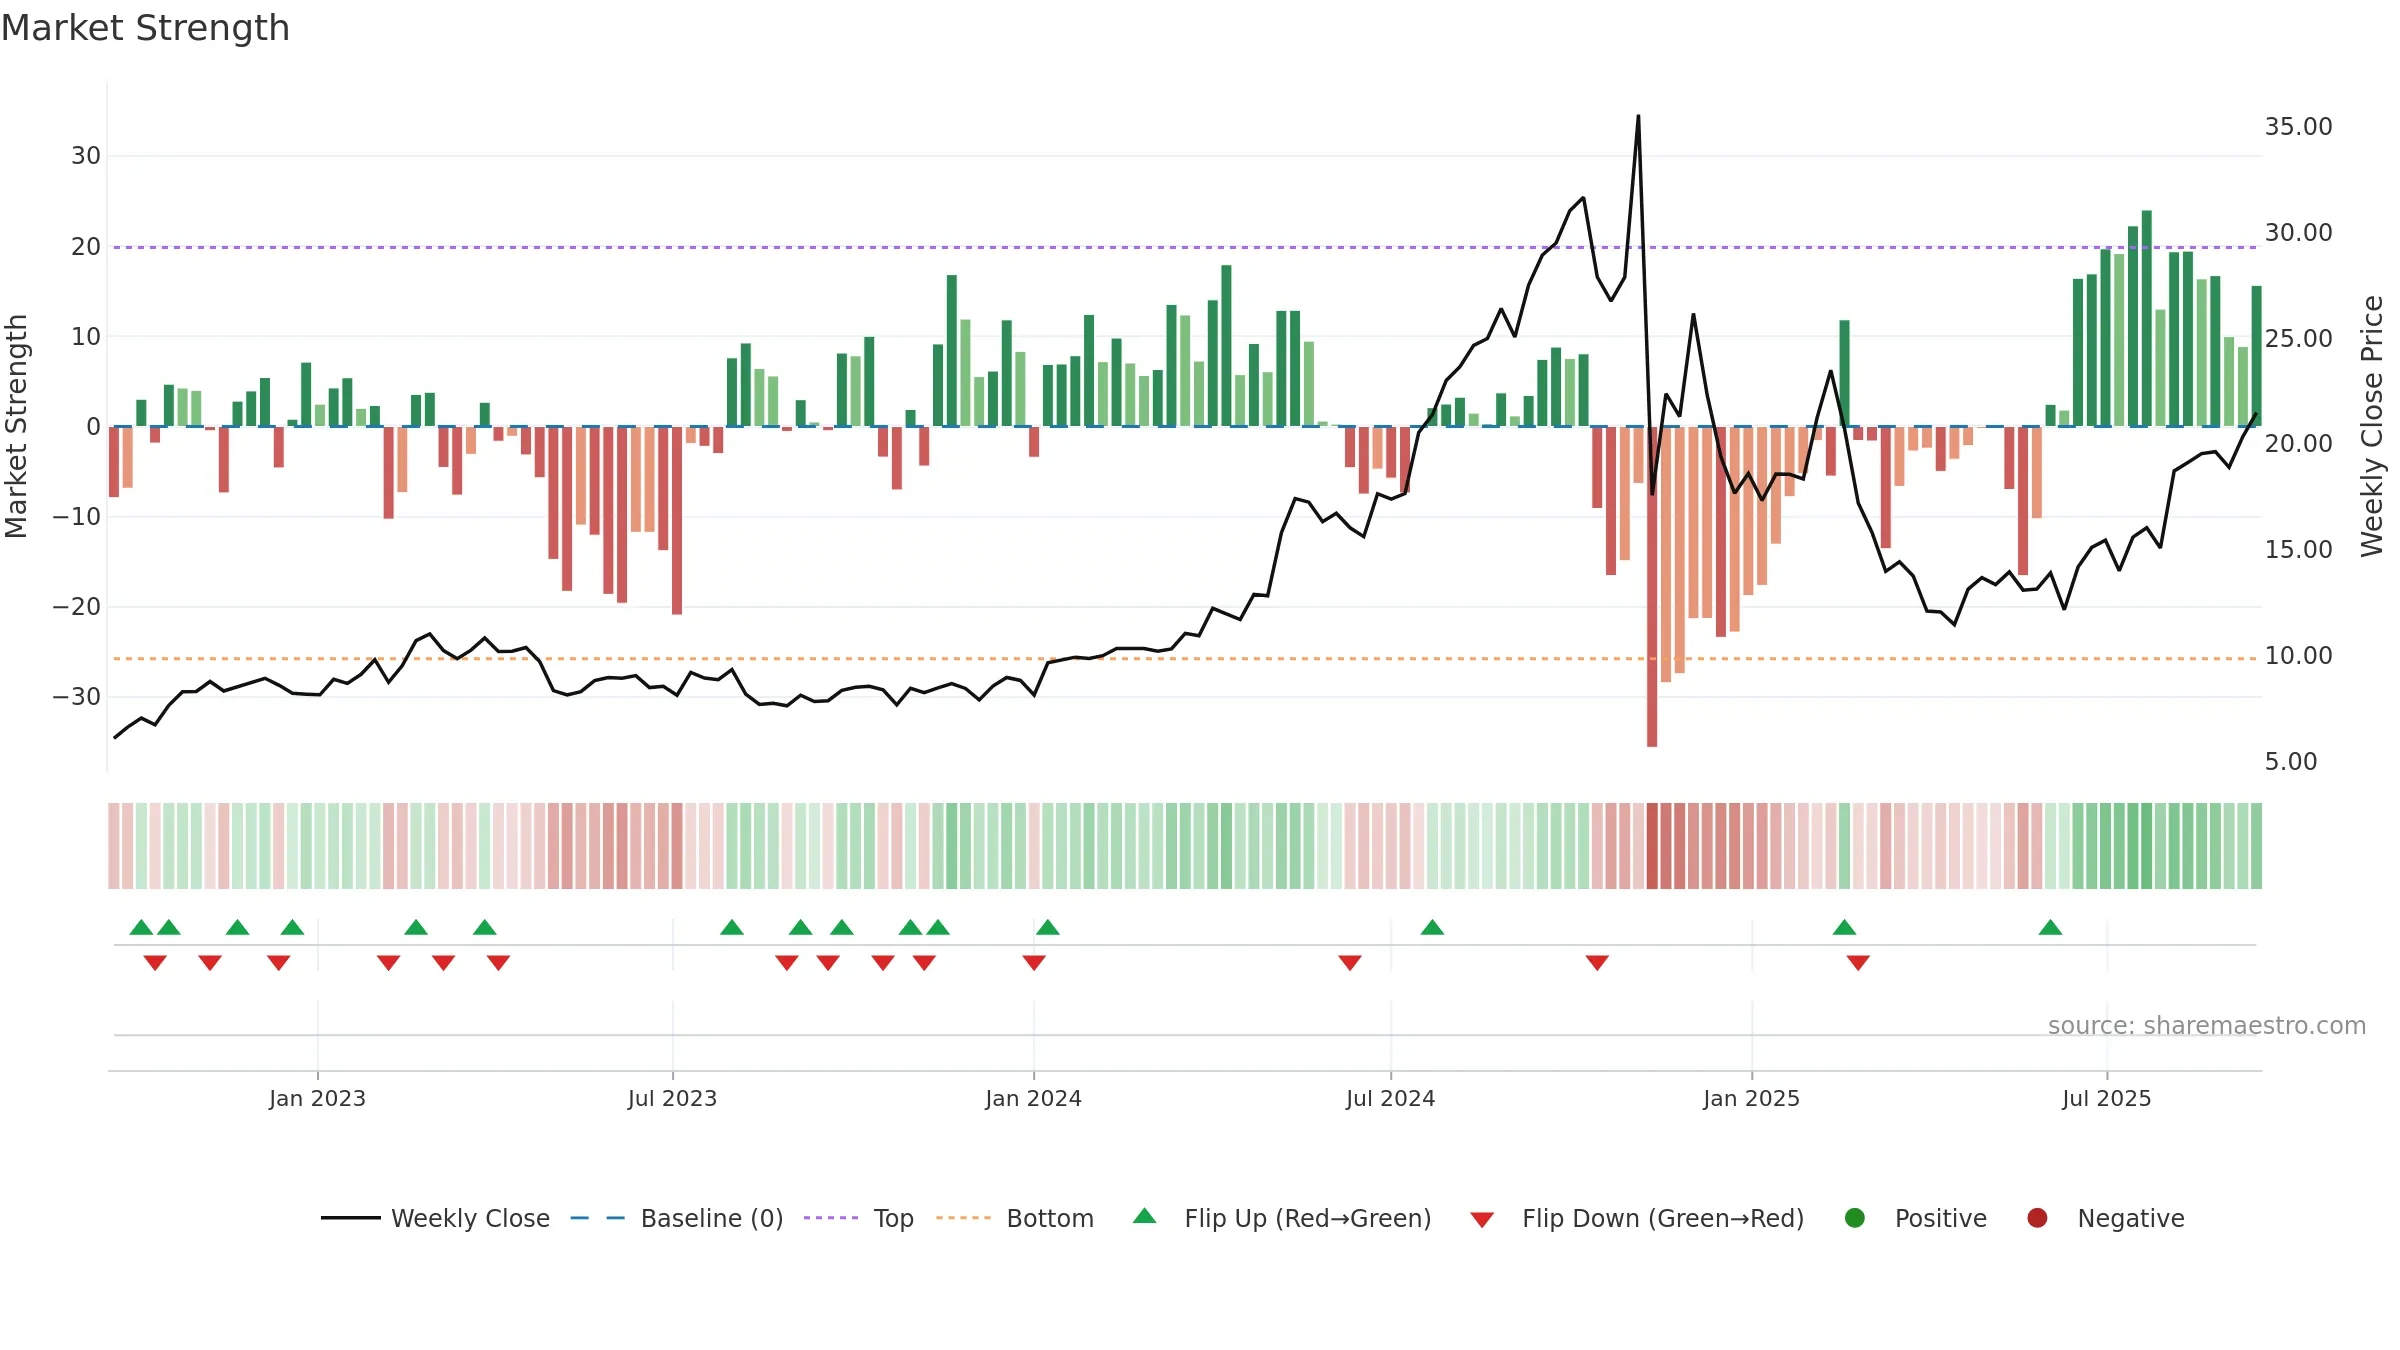Click the Jul 2025 x-axis label

2106,1099
